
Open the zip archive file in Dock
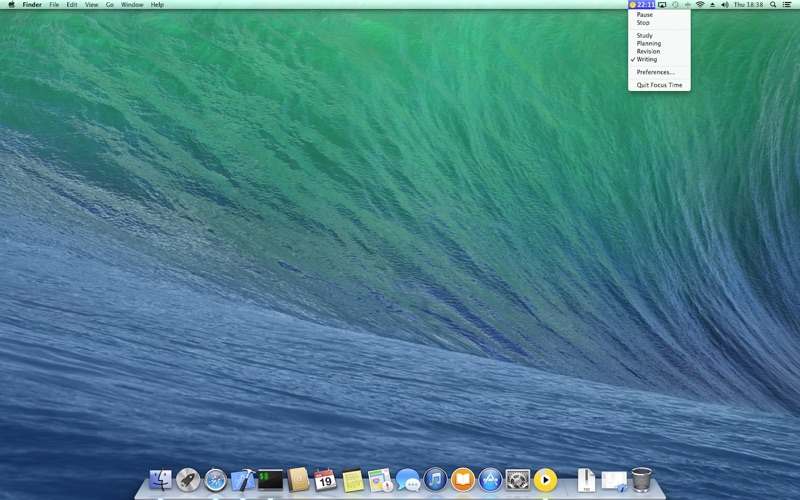pyautogui.click(x=586, y=480)
